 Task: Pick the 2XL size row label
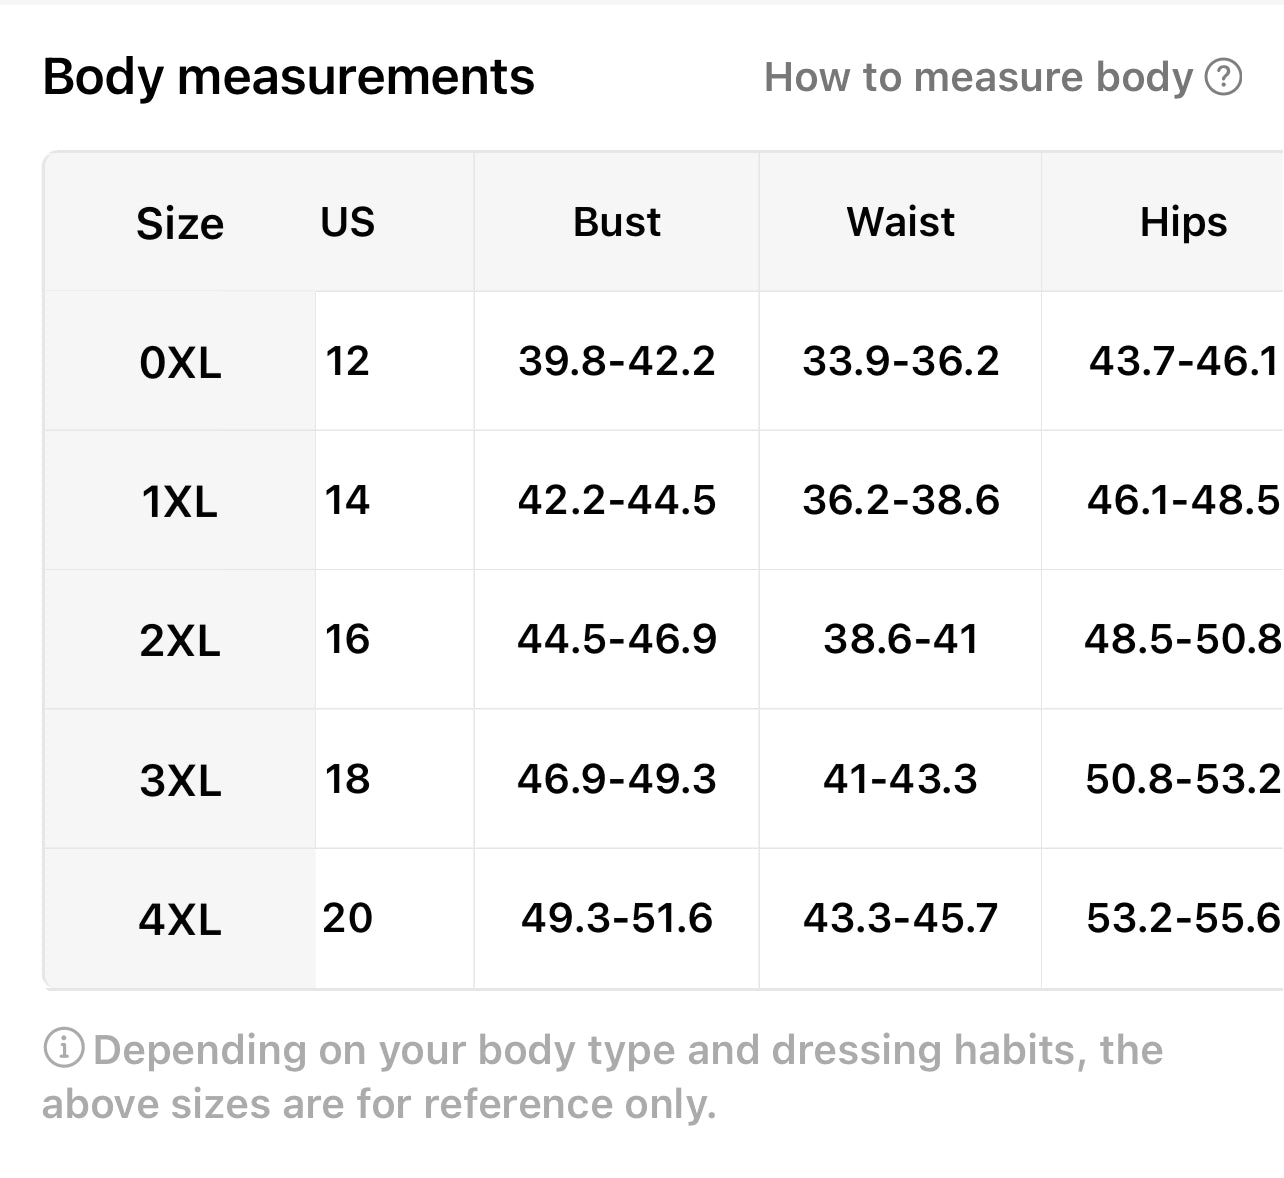pos(180,640)
